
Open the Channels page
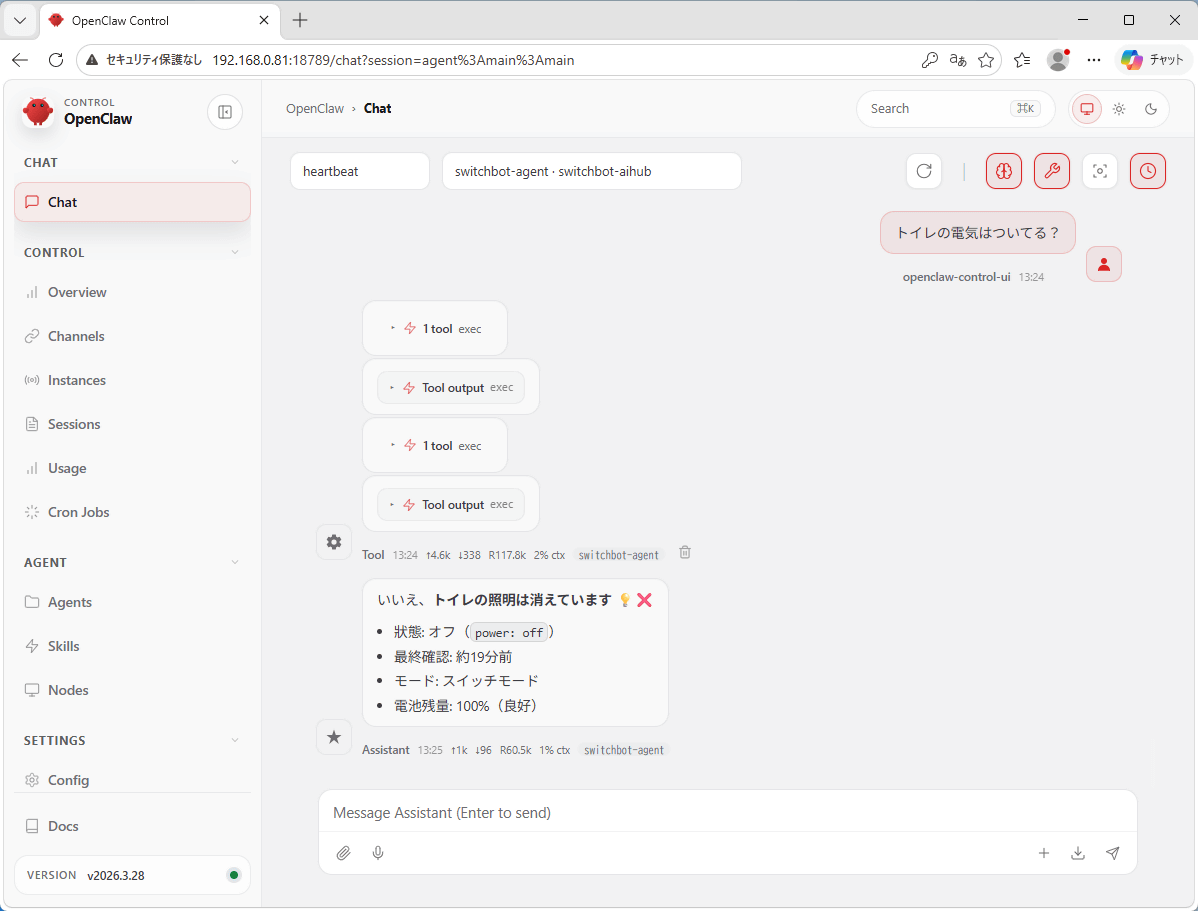(132, 336)
